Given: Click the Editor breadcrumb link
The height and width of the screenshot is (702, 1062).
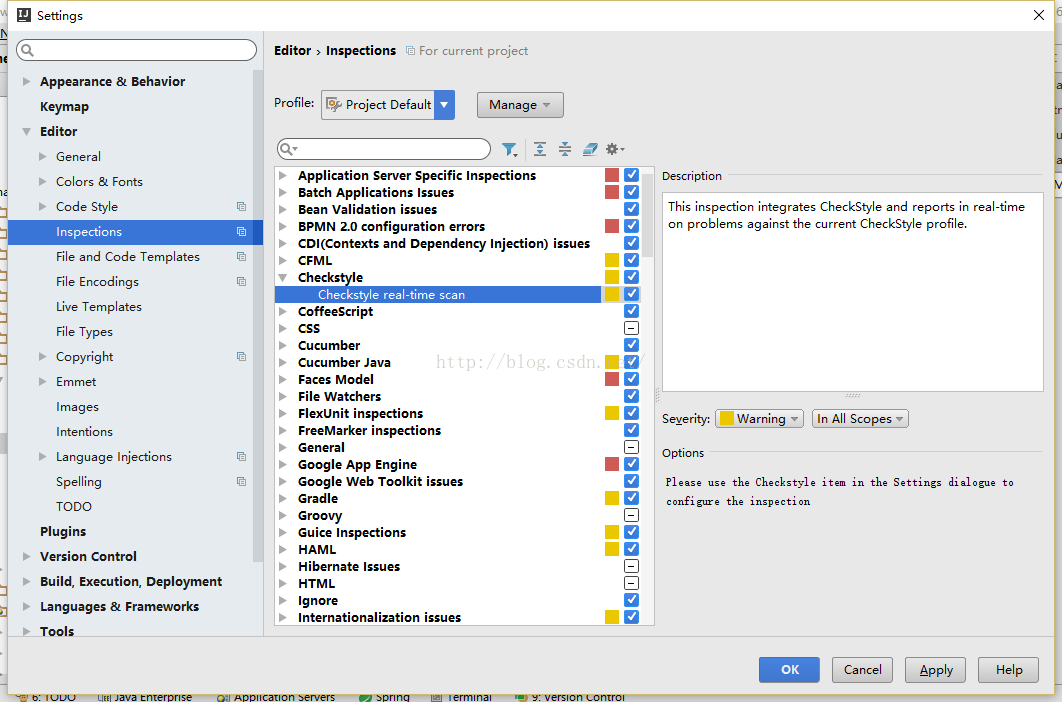Looking at the screenshot, I should [x=293, y=51].
